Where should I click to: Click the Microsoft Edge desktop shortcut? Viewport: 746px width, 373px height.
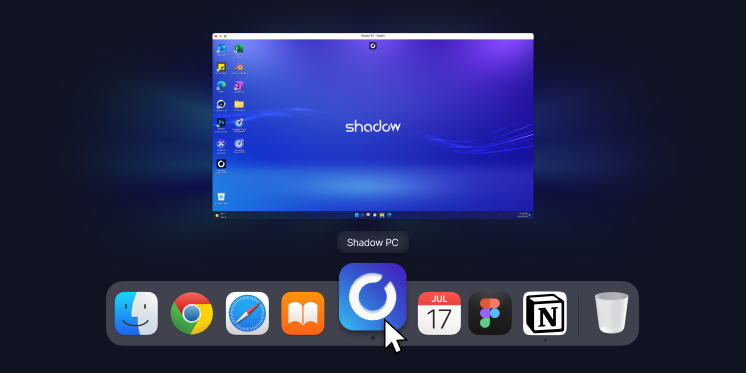pos(221,86)
